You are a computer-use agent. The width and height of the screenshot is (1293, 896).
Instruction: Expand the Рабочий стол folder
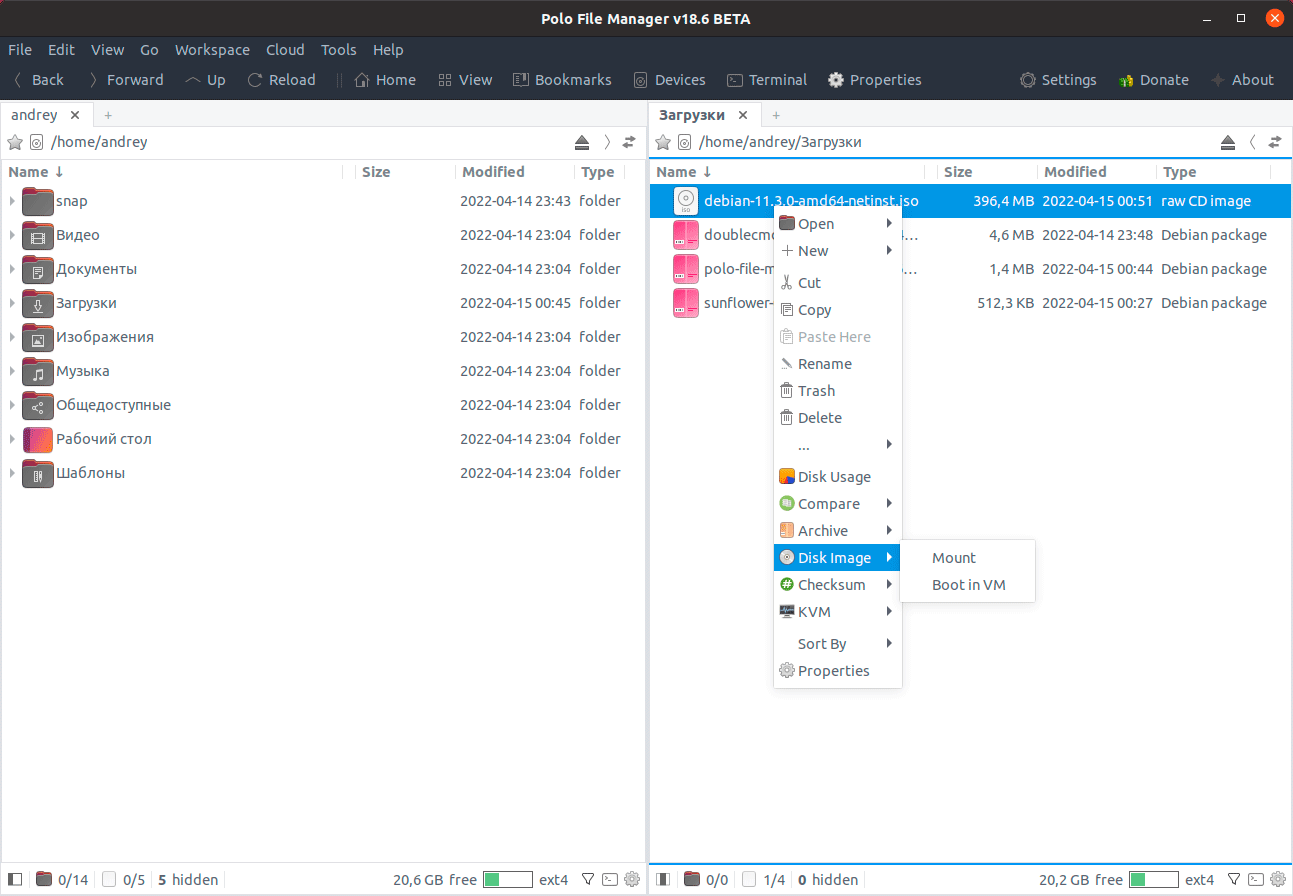click(x=12, y=439)
